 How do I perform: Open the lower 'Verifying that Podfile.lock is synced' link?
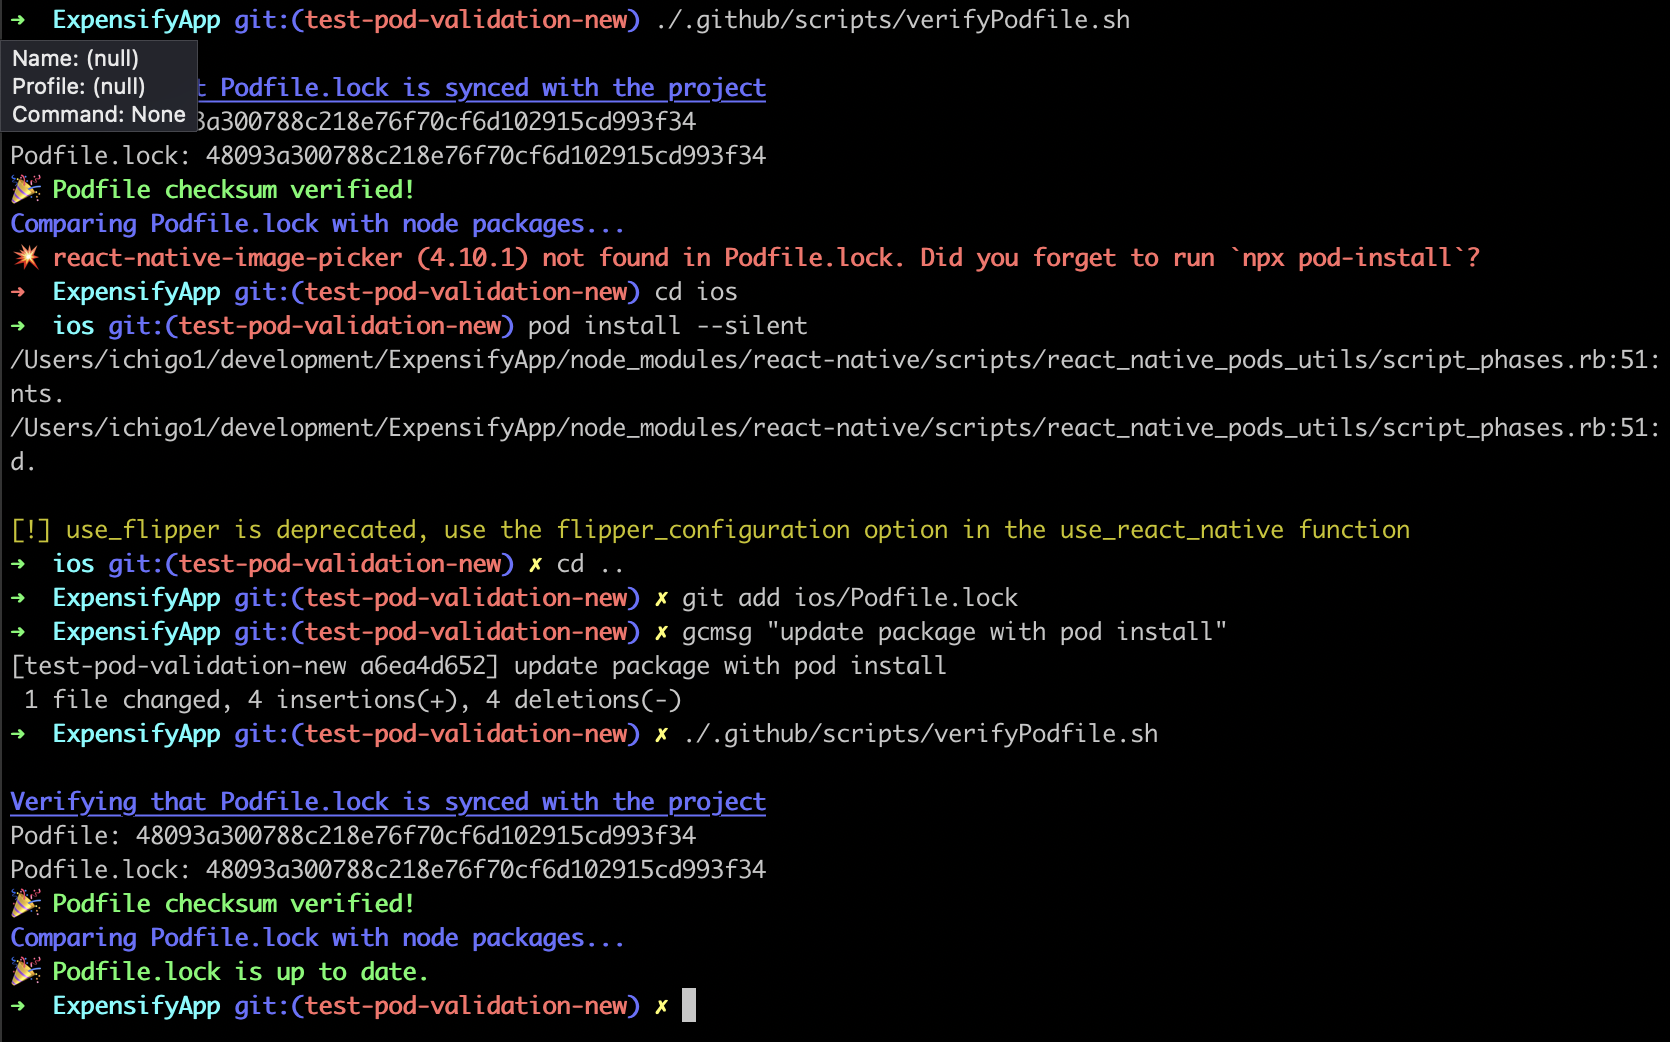(x=388, y=802)
